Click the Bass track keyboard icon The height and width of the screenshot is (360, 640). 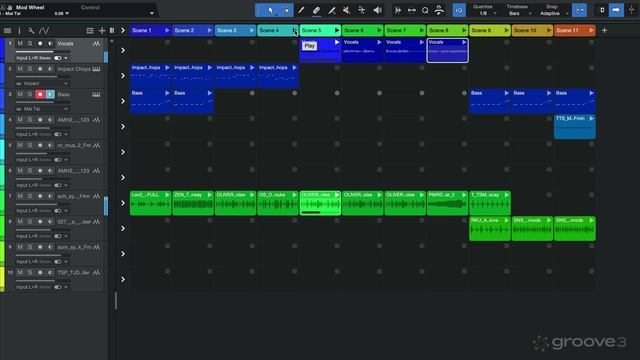pyautogui.click(x=96, y=94)
